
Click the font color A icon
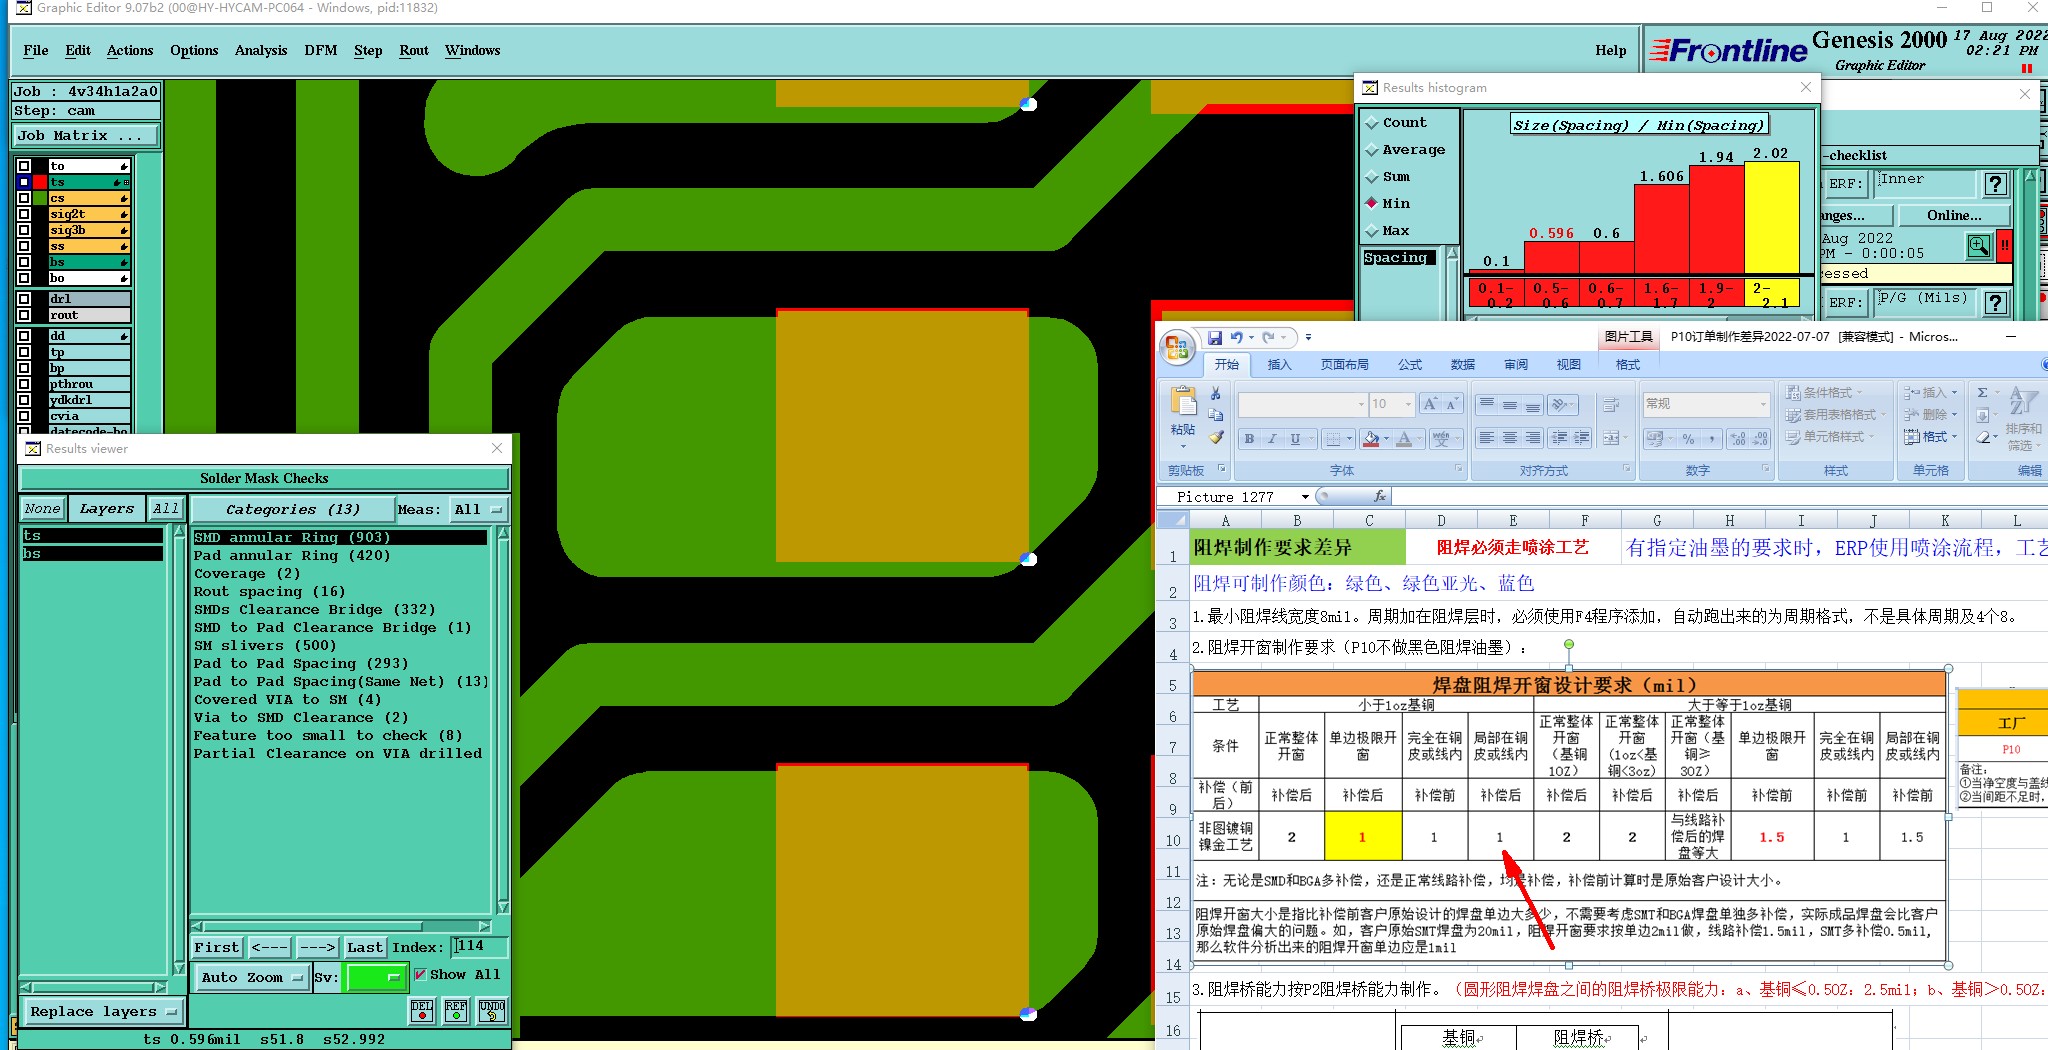[x=1404, y=439]
